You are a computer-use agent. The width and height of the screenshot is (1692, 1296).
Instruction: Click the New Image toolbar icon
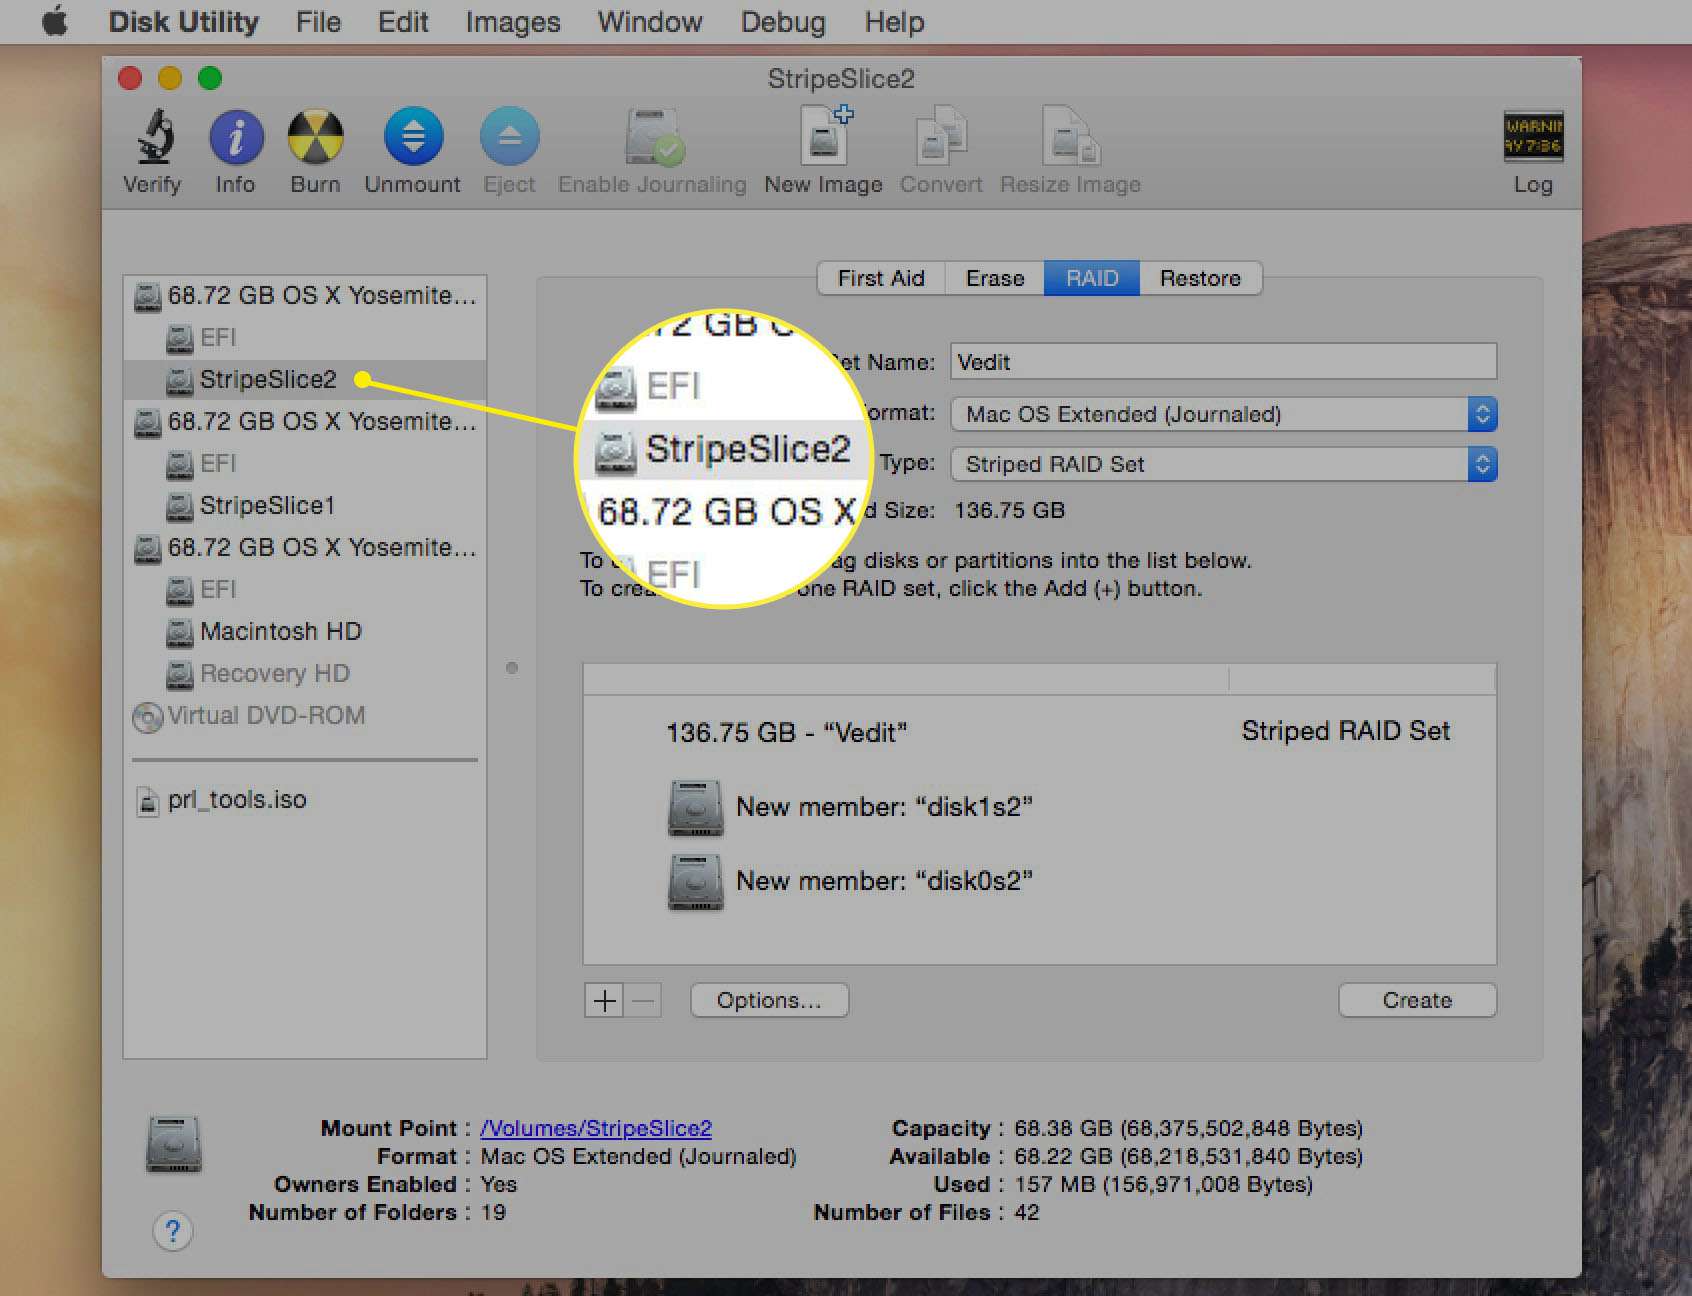tap(825, 135)
